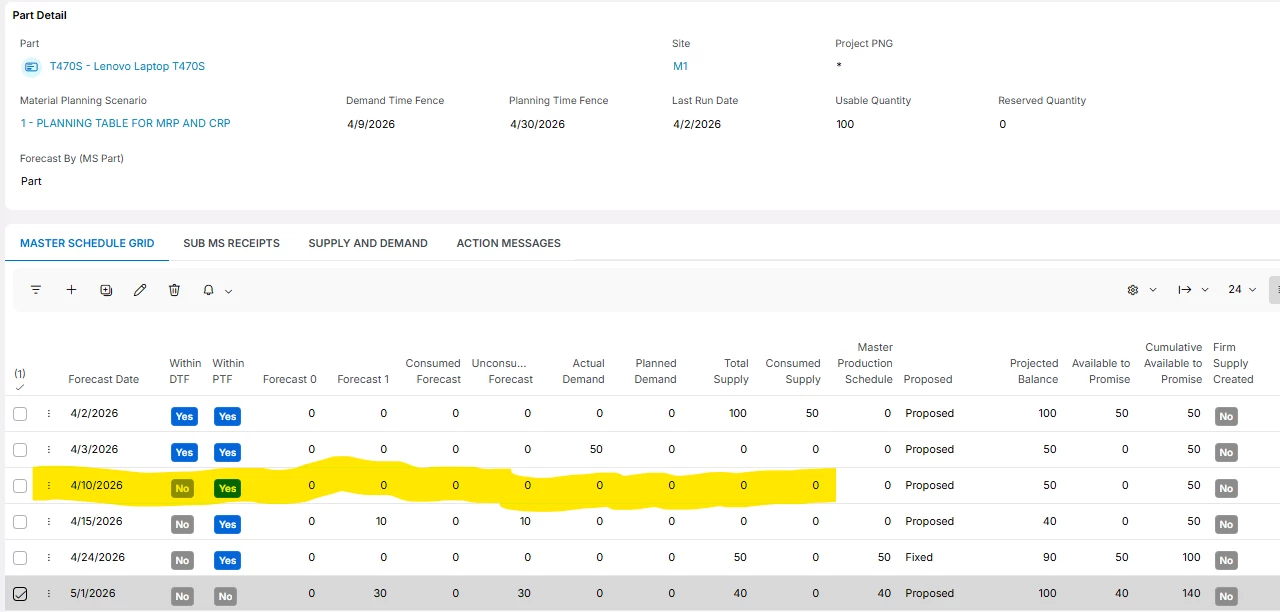Sort by Forecast Date column header
Screen dimensions: 1280x612
click(x=103, y=379)
